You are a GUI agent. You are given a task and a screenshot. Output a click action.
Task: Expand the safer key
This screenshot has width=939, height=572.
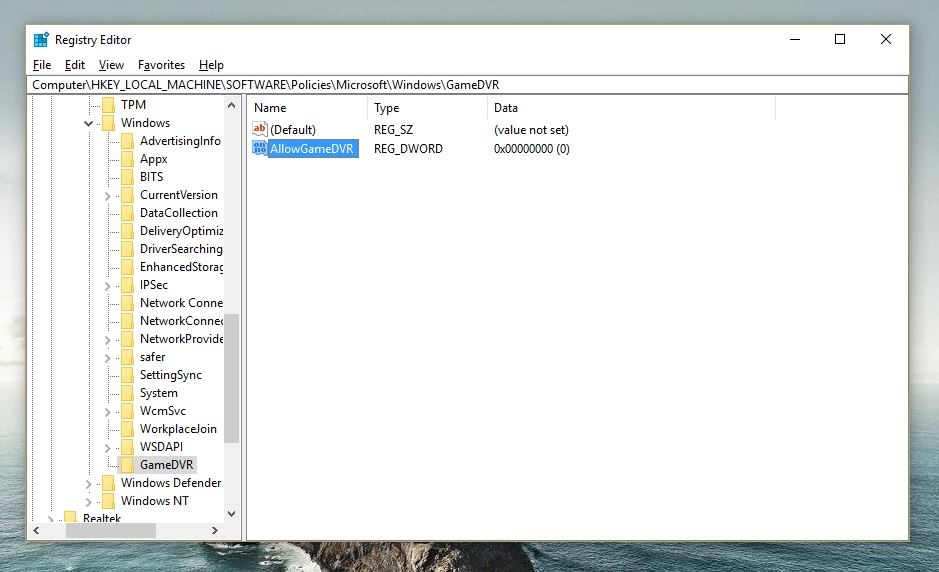(x=108, y=358)
